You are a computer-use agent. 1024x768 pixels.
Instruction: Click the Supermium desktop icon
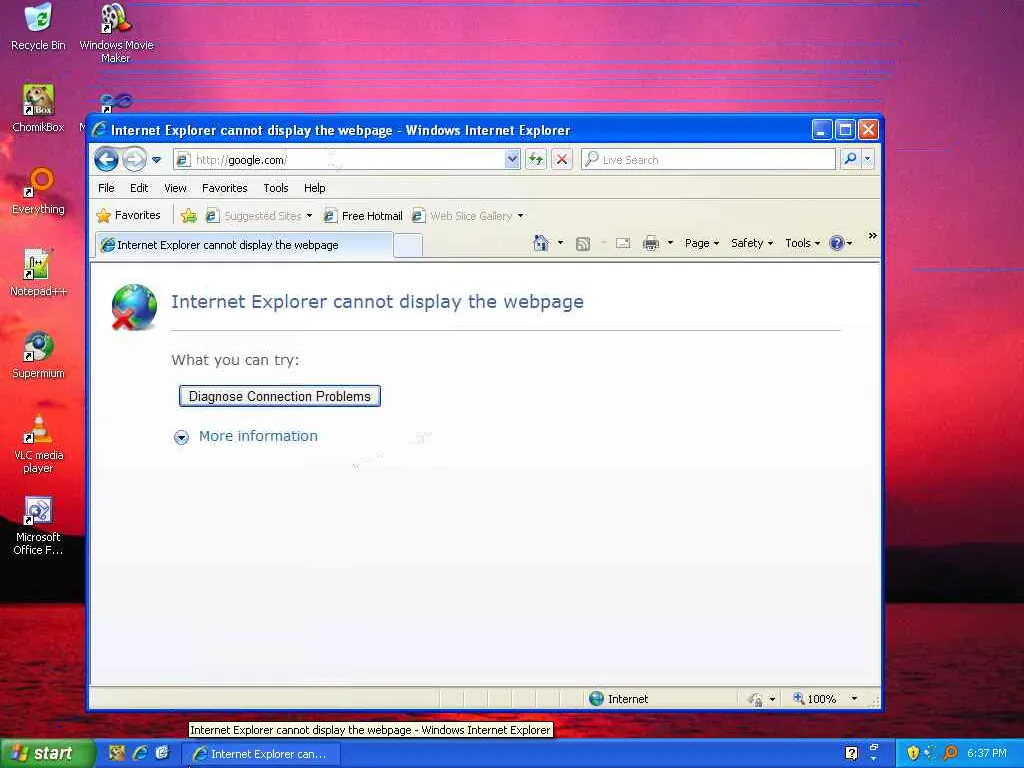38,356
